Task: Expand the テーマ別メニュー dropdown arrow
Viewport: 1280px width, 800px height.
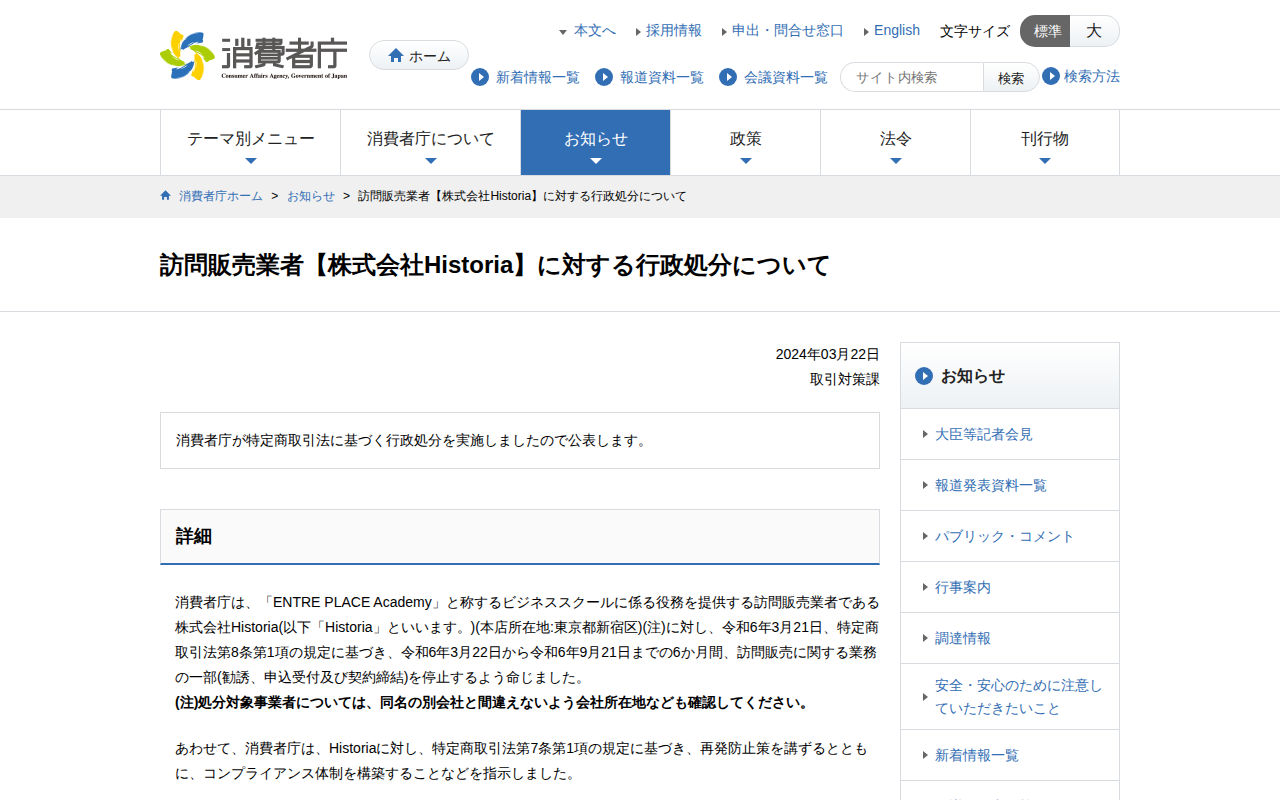Action: tap(251, 161)
